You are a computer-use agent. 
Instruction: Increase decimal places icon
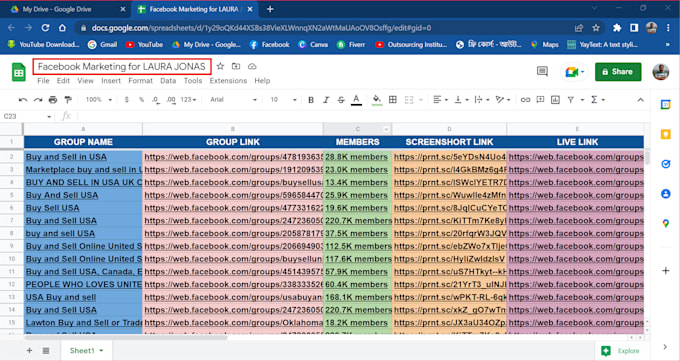coord(171,100)
